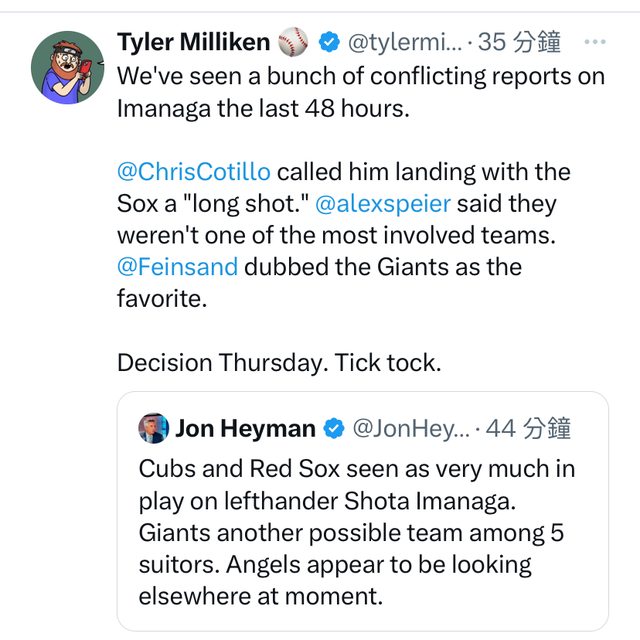Click Jon Heyman's small avatar
Viewport: 640px width, 640px height.
(153, 428)
